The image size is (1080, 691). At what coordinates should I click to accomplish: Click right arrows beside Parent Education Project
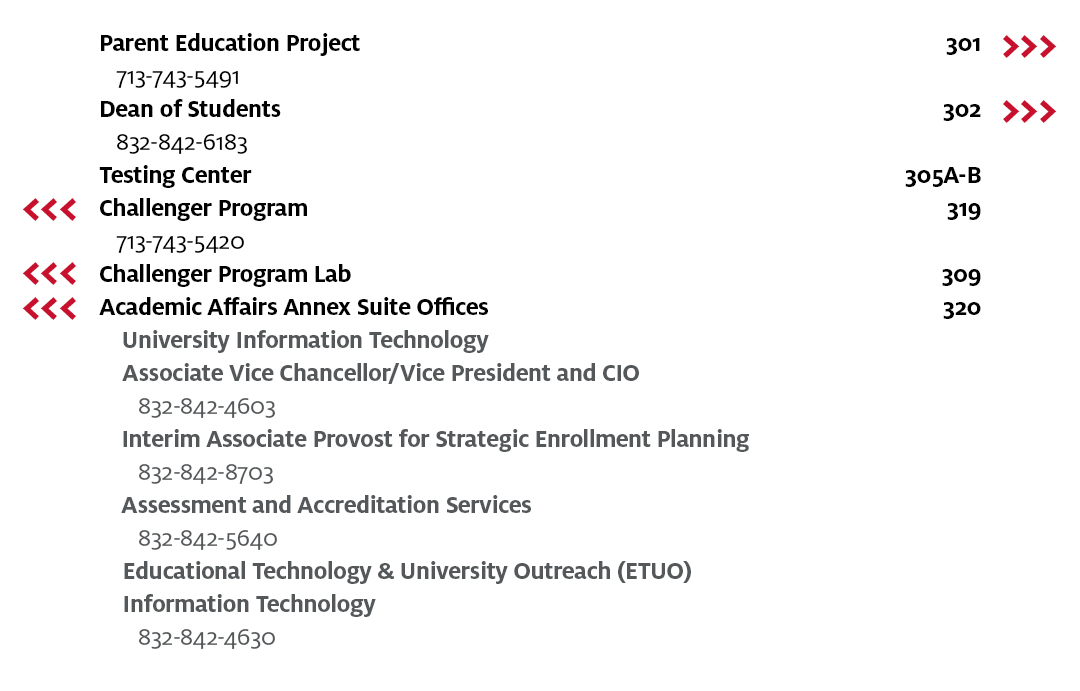(1029, 46)
